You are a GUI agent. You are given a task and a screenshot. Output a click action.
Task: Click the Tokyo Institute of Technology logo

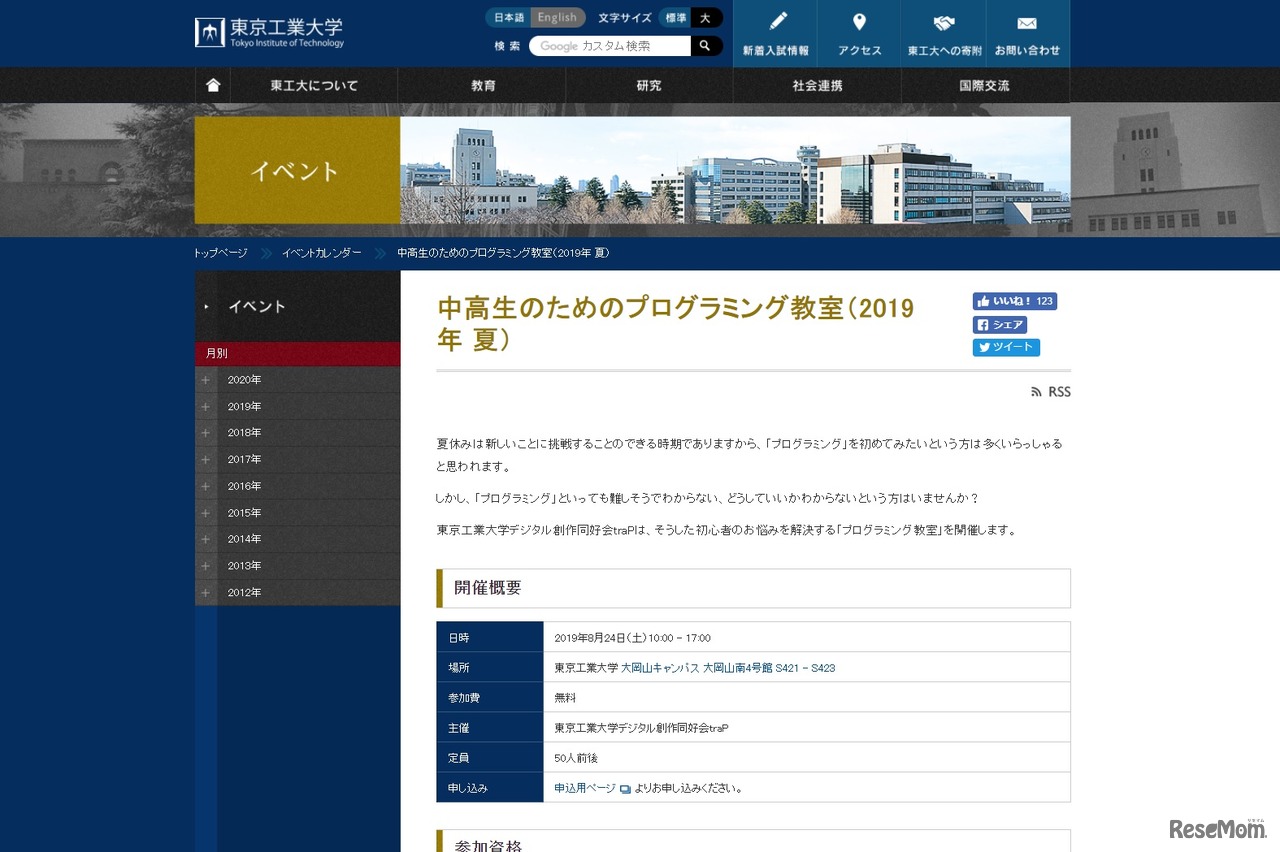point(269,32)
